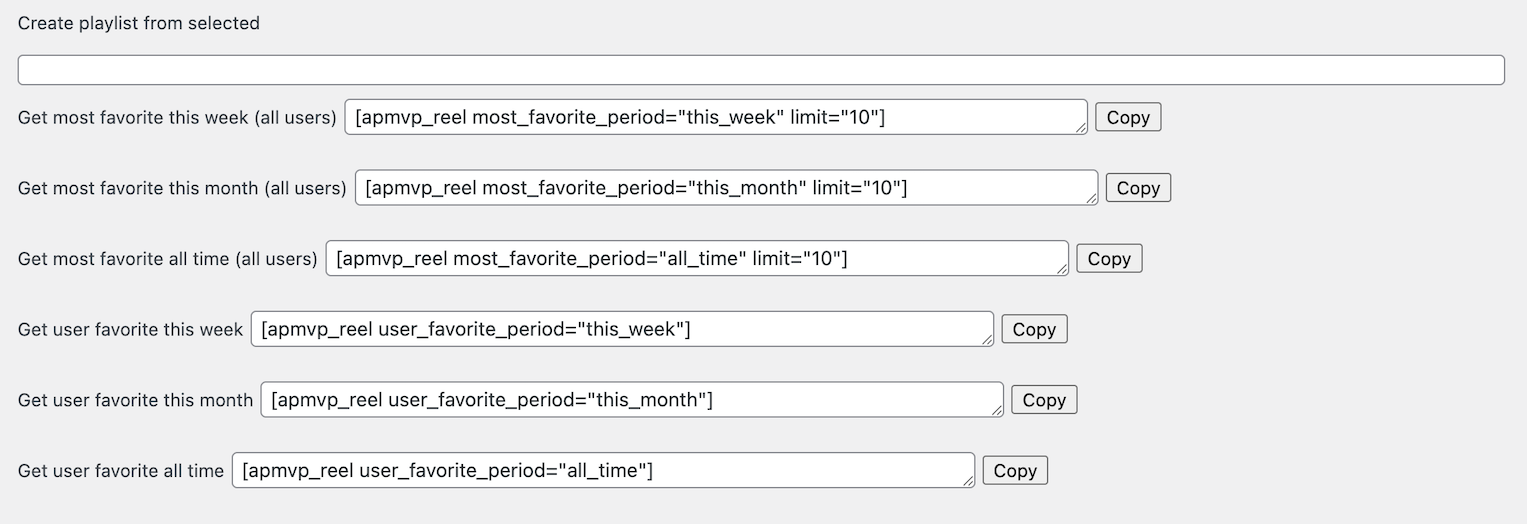Click resize handle of most favorite this month textarea
This screenshot has width=1527, height=524.
click(1091, 199)
